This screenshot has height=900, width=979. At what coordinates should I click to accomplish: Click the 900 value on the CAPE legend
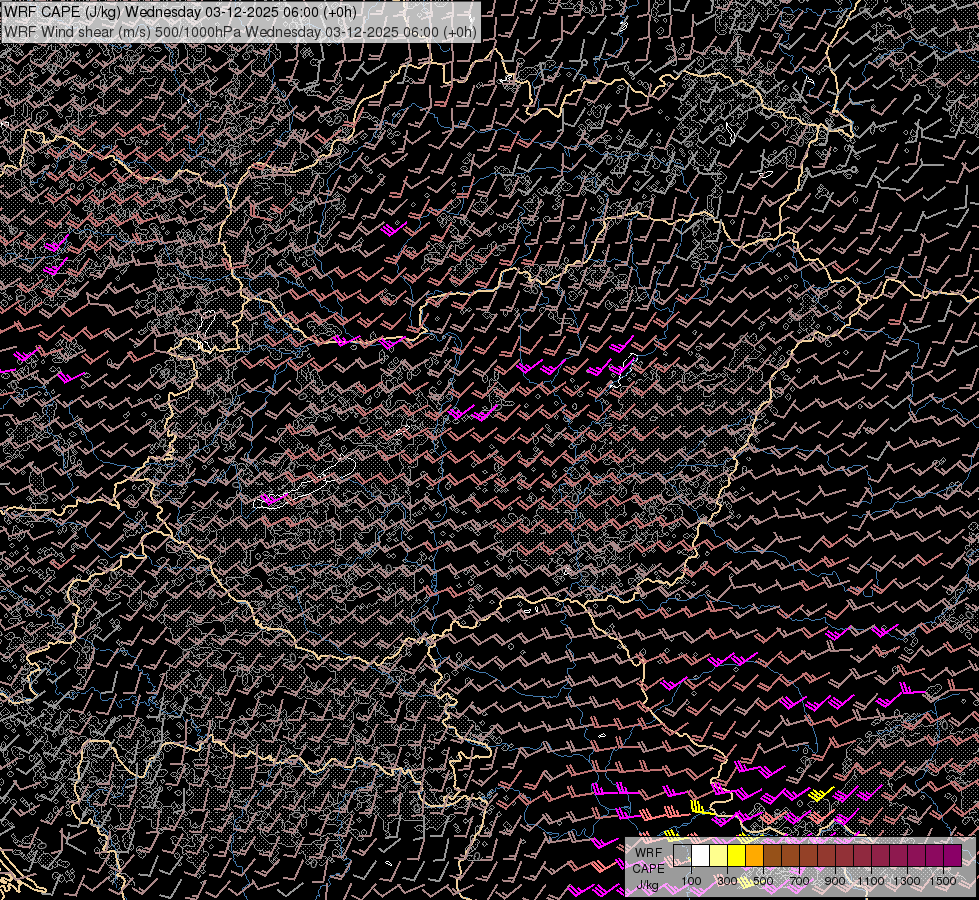point(835,881)
